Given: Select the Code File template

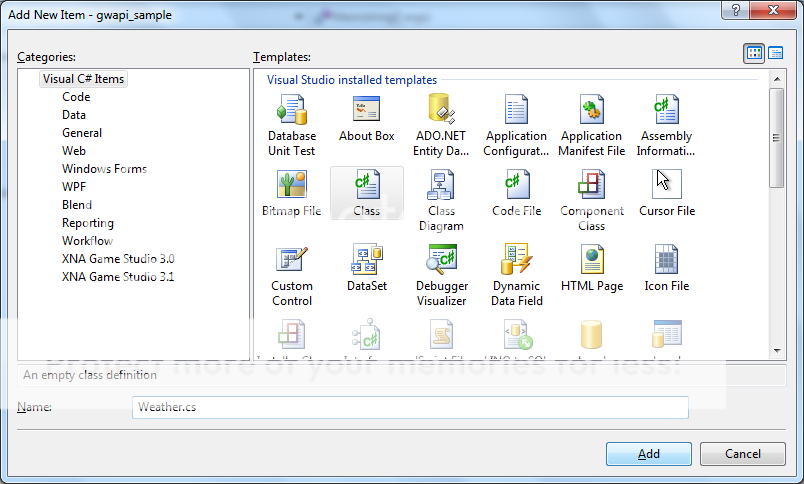Looking at the screenshot, I should click(x=516, y=193).
